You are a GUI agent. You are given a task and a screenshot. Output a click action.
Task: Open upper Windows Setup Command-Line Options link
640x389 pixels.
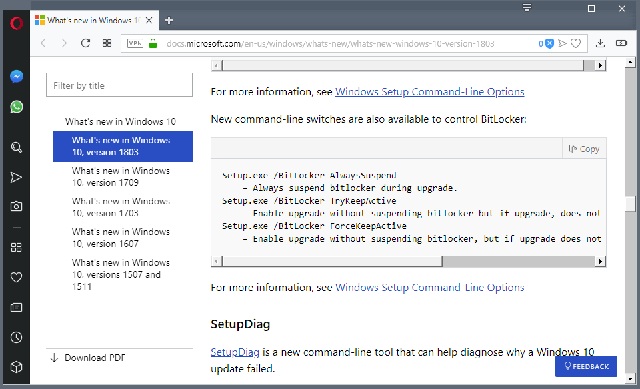[x=429, y=91]
